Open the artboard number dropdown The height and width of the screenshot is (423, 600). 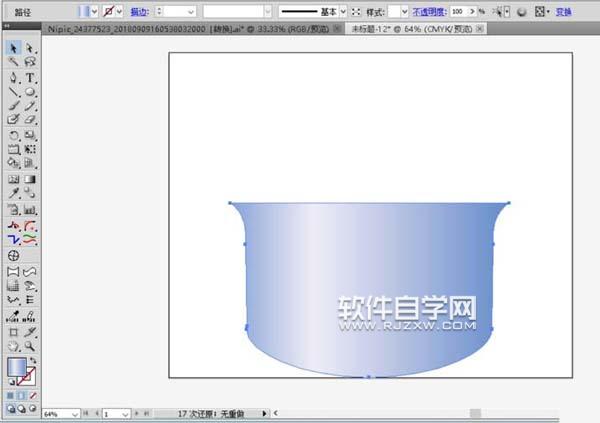coord(125,414)
